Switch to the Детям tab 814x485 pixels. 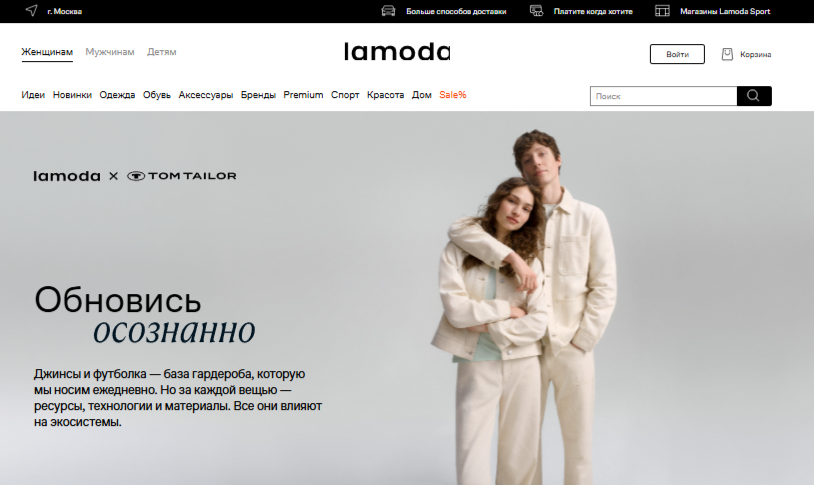coord(162,52)
